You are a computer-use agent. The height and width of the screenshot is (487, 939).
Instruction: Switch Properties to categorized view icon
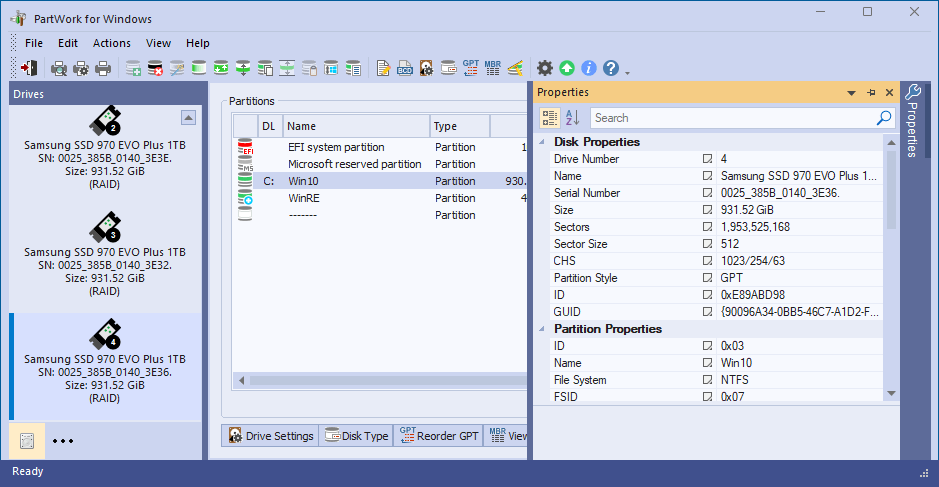click(549, 118)
